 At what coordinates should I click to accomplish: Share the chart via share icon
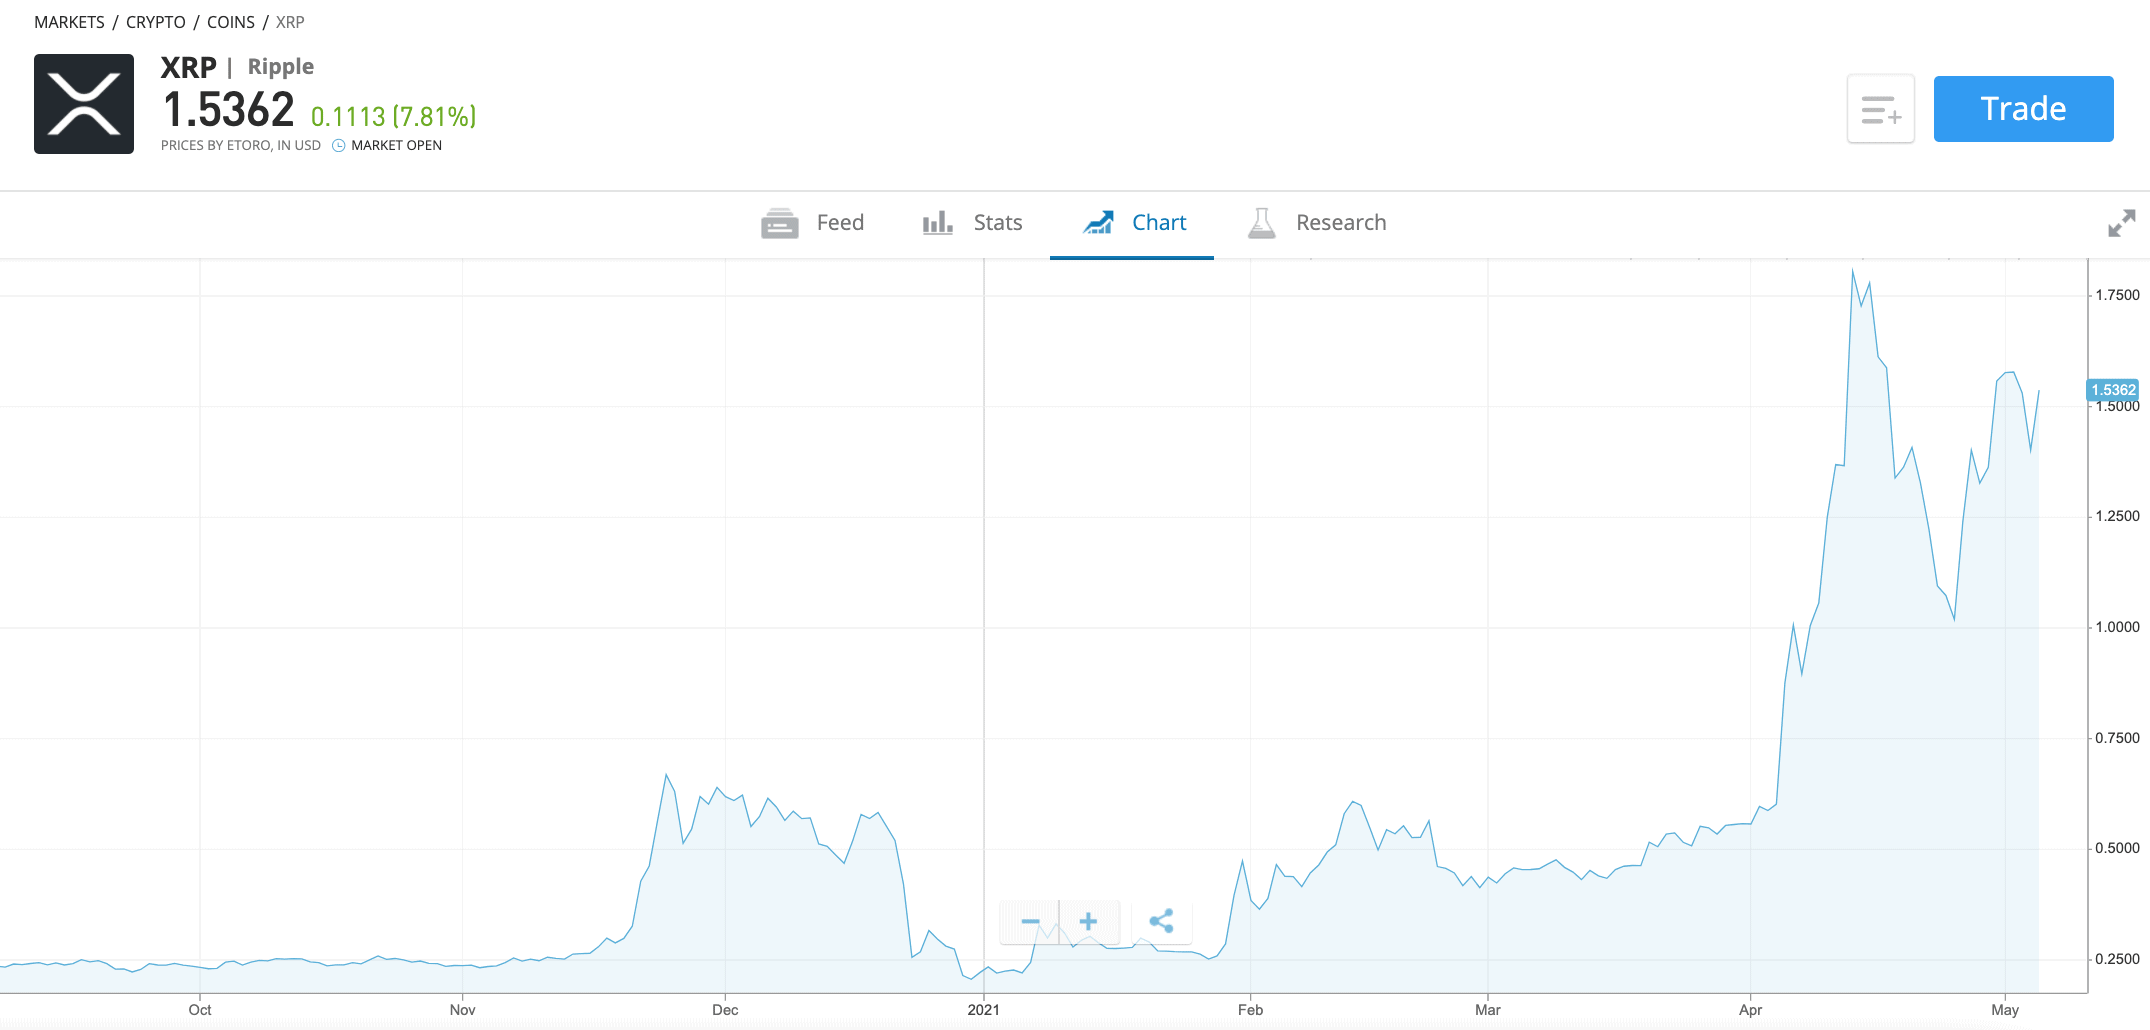tap(1161, 922)
